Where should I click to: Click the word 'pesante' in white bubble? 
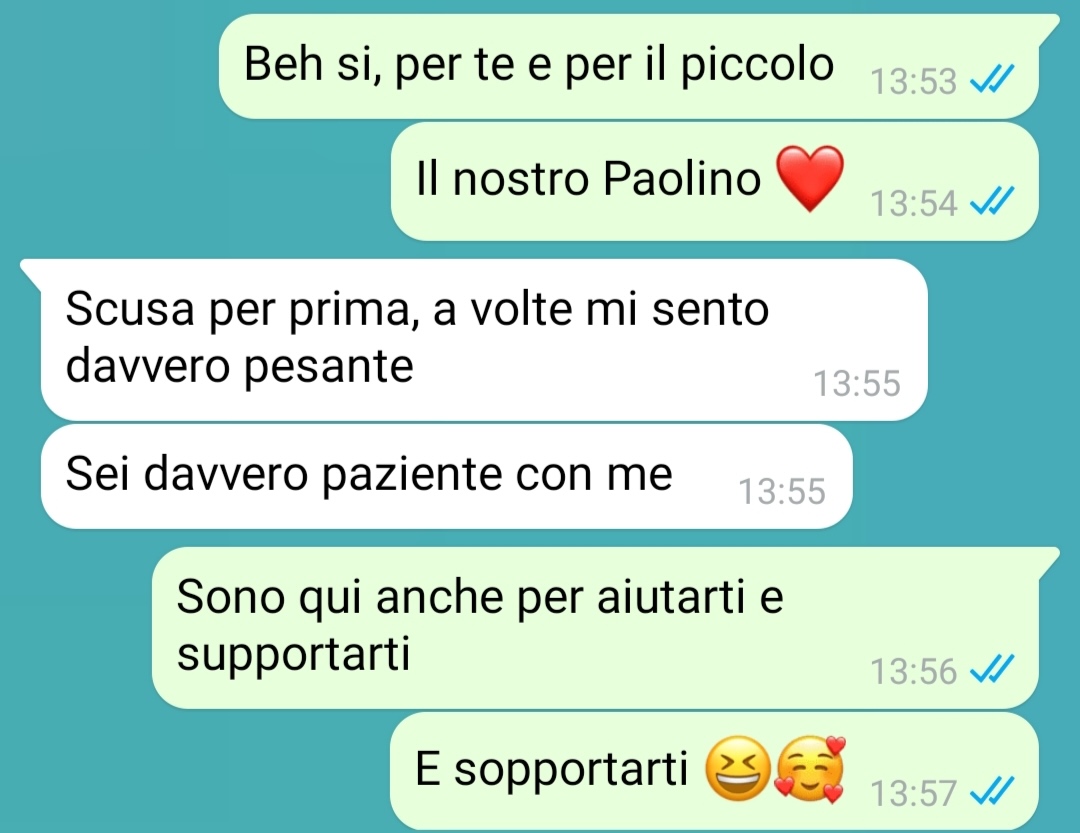[329, 365]
